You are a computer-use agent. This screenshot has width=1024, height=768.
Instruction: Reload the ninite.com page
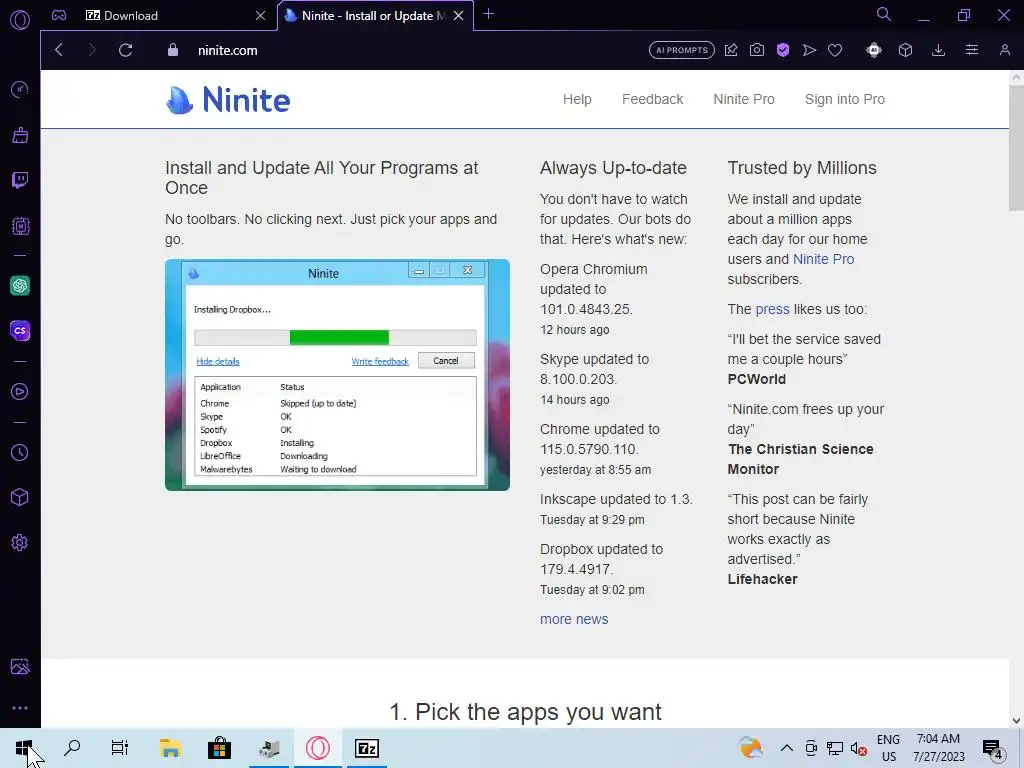coord(125,50)
